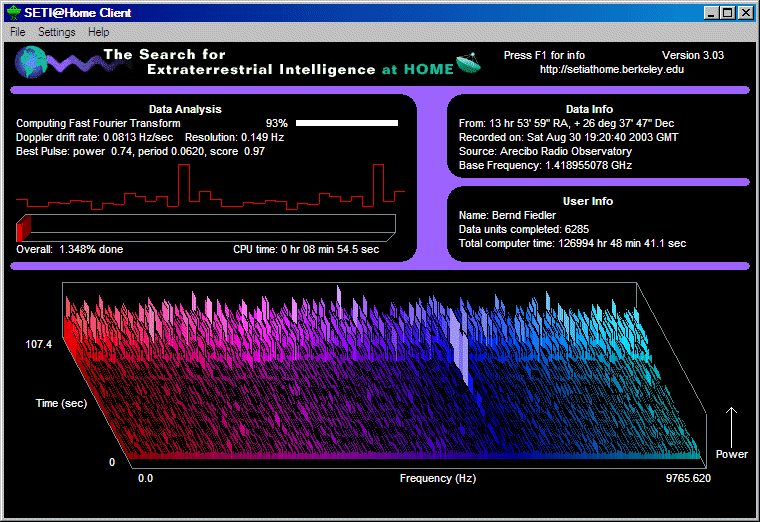Click 'Resolution: 0.149 Hz' text
The width and height of the screenshot is (760, 522).
click(234, 138)
